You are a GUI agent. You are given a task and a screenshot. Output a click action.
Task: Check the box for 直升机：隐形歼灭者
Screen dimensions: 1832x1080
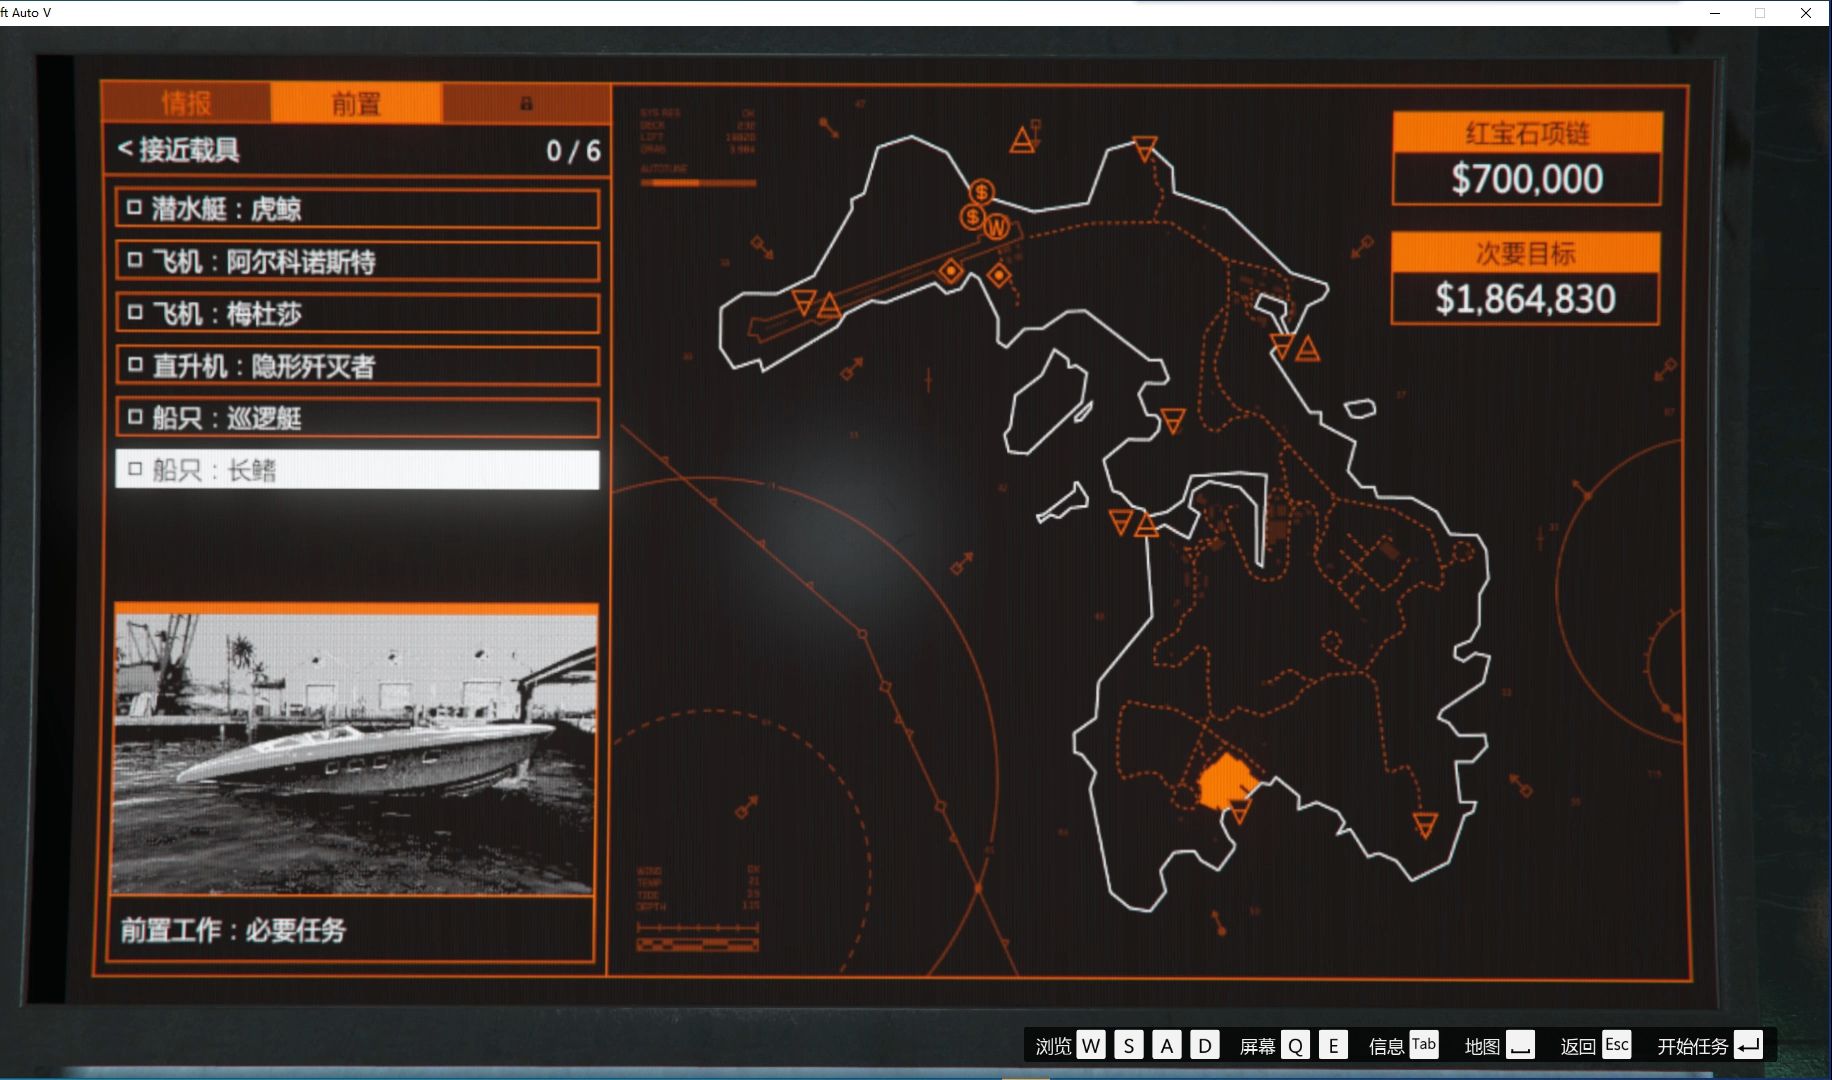[x=134, y=364]
